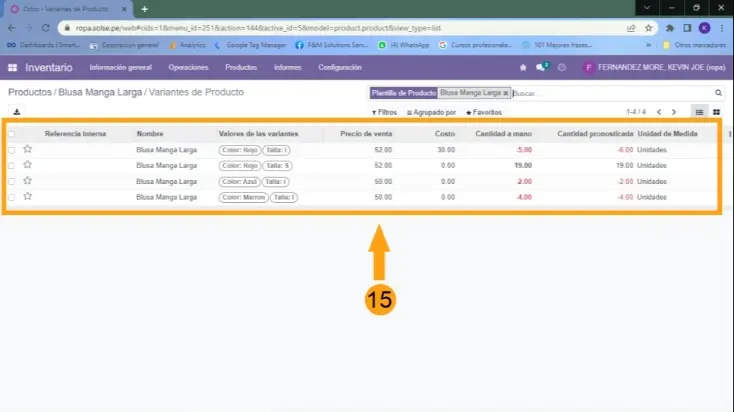Image resolution: width=734 pixels, height=412 pixels.
Task: Mark the first Blusa Manga Larga row as favorite
Action: click(28, 149)
